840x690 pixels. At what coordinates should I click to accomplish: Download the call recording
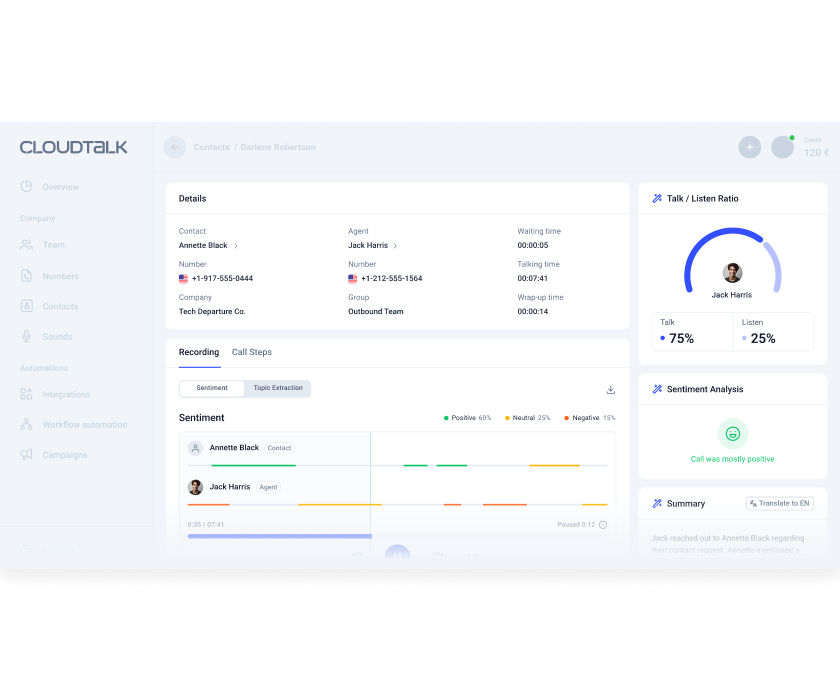pyautogui.click(x=610, y=389)
